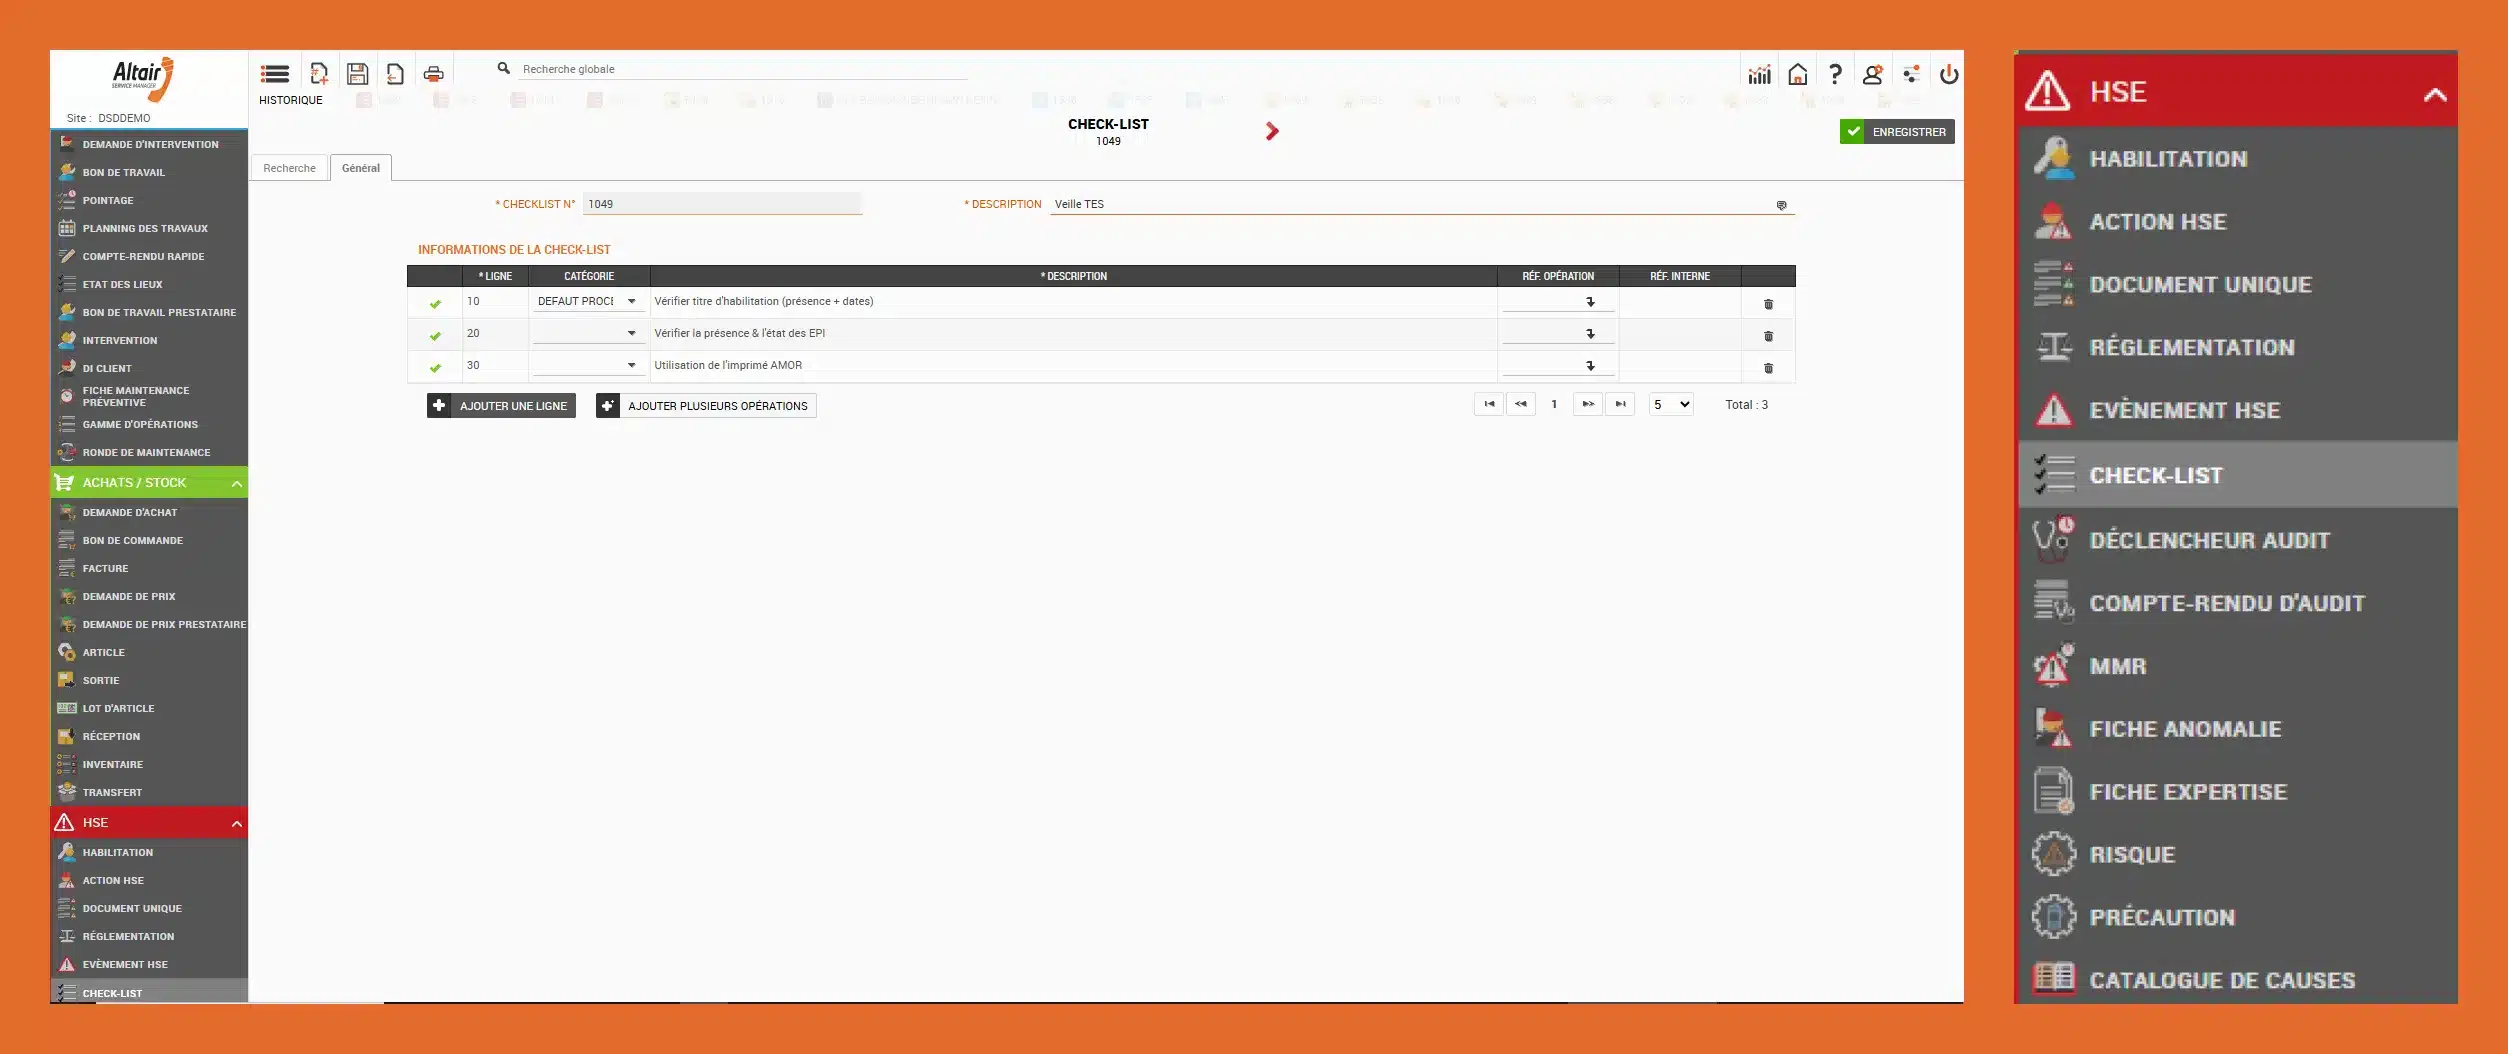Click the ENREGISTRER button
This screenshot has height=1054, width=2508.
(1897, 132)
